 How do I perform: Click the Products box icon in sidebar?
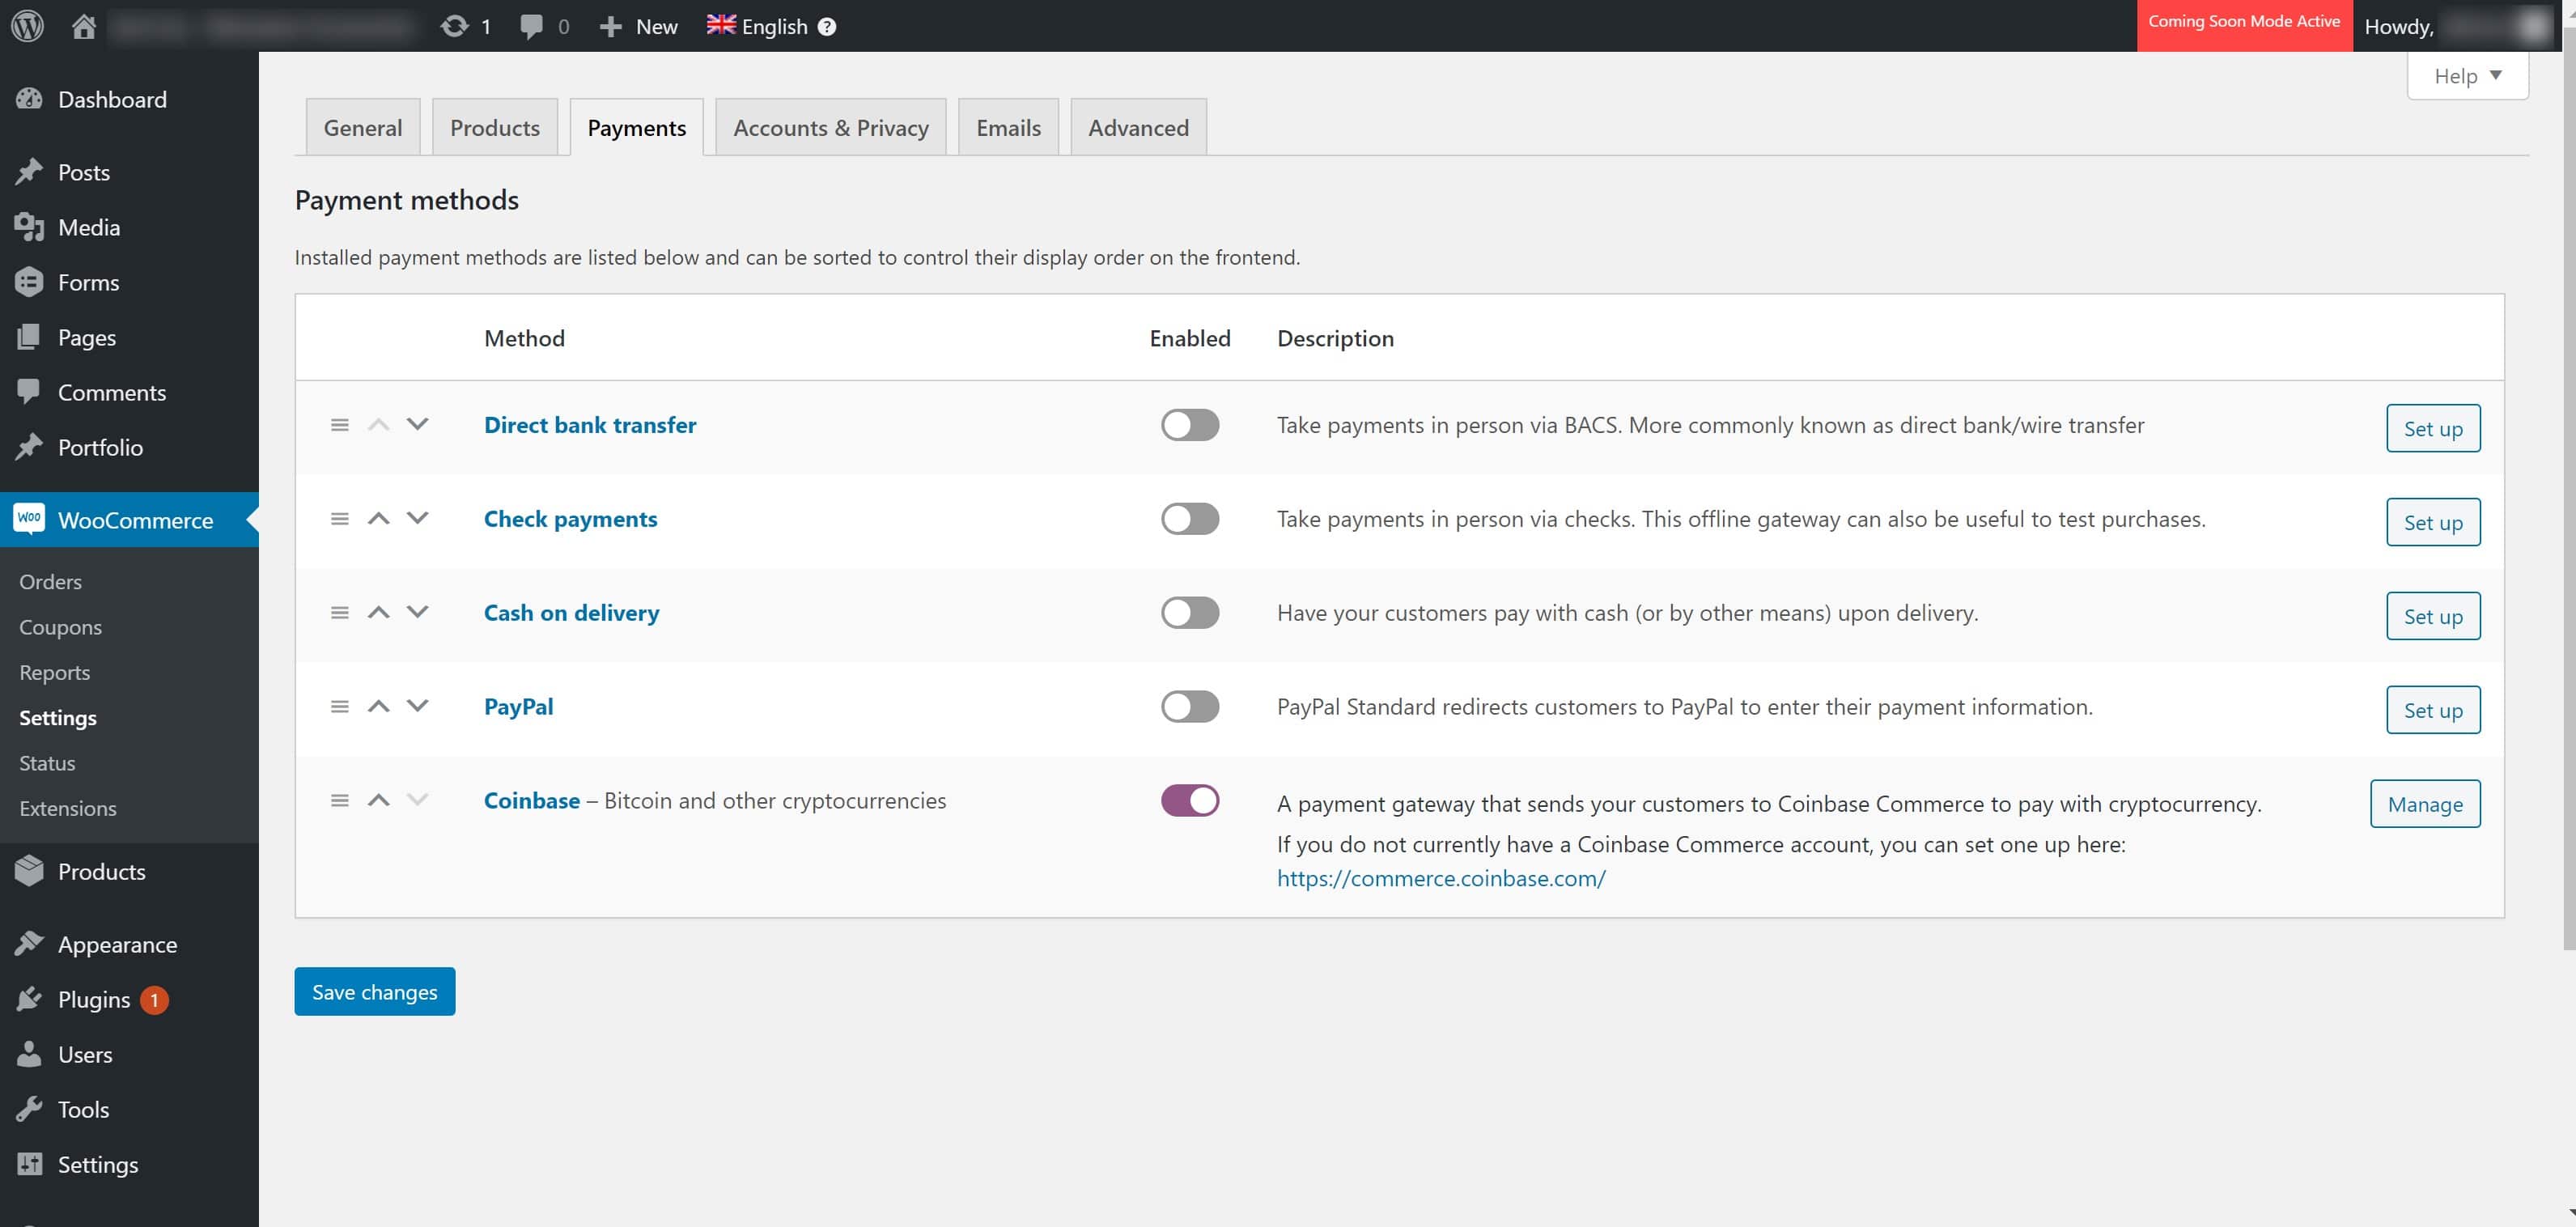click(x=29, y=871)
